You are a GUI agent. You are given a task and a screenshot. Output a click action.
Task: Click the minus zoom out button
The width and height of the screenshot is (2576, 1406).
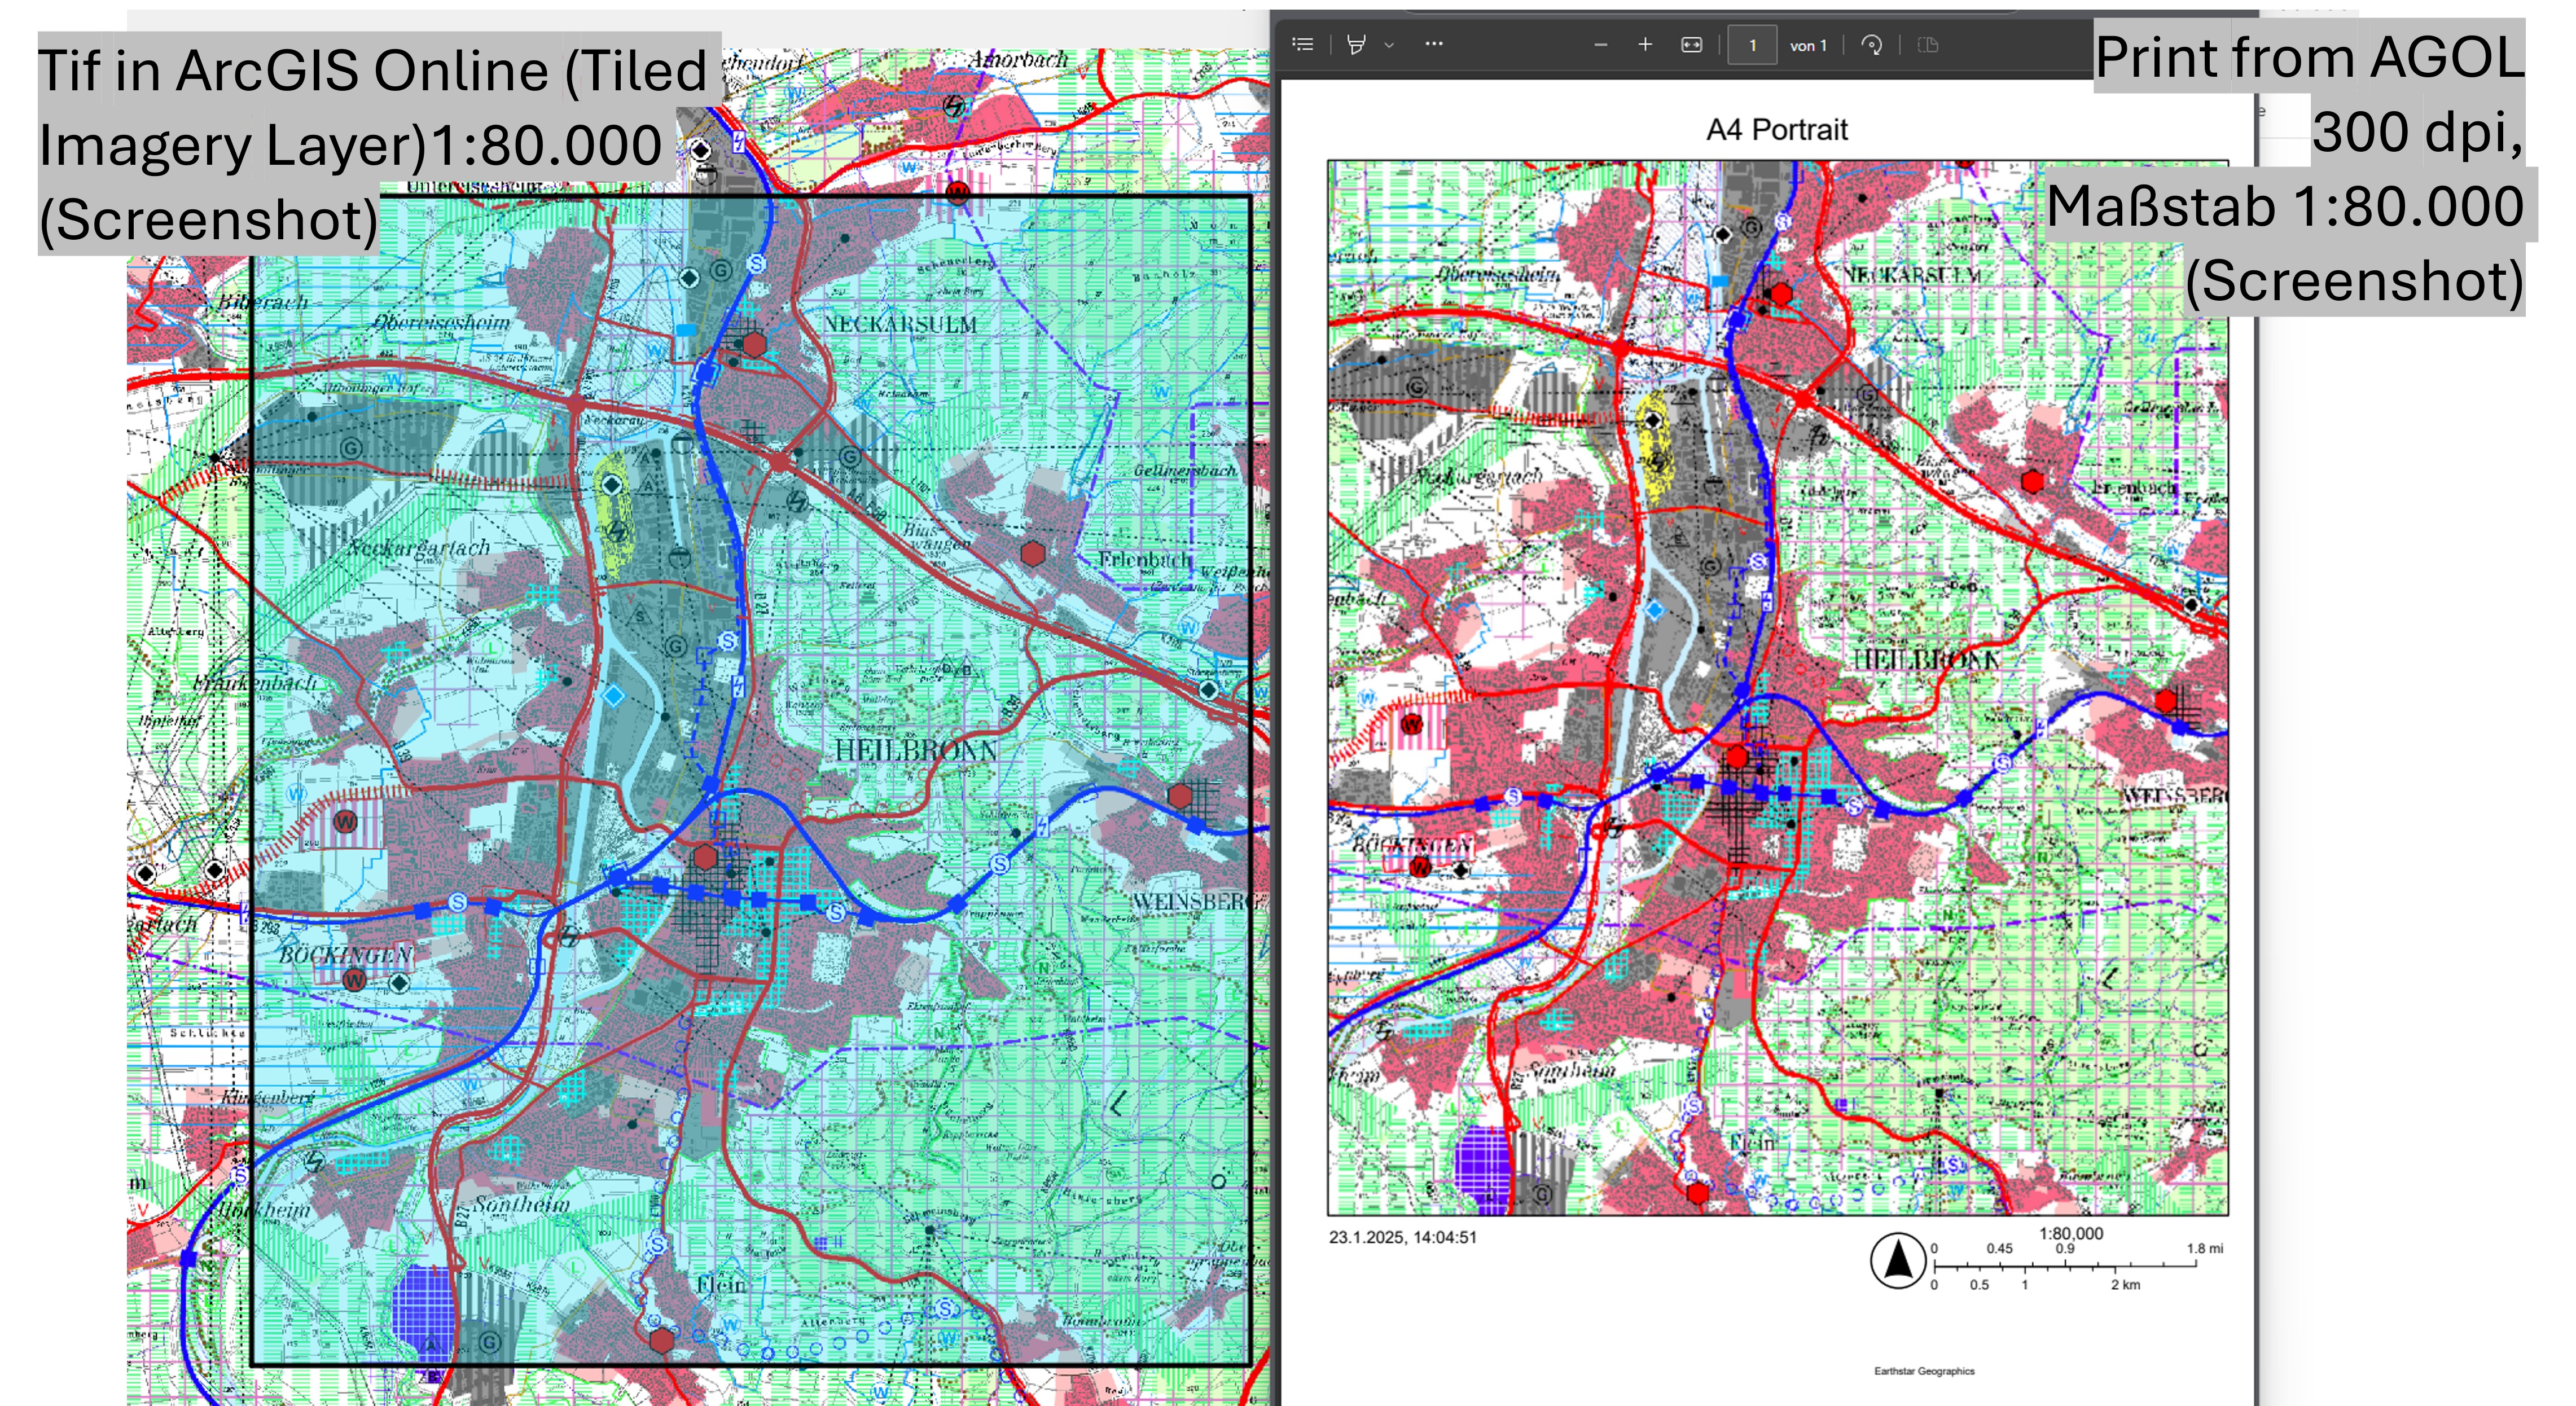pyautogui.click(x=1600, y=45)
